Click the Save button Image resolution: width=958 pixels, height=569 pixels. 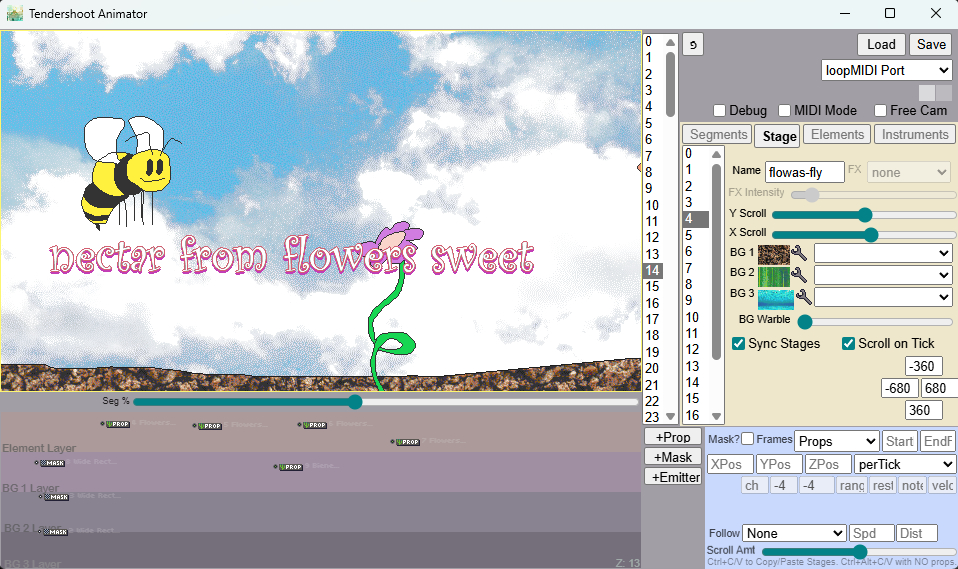tap(931, 44)
